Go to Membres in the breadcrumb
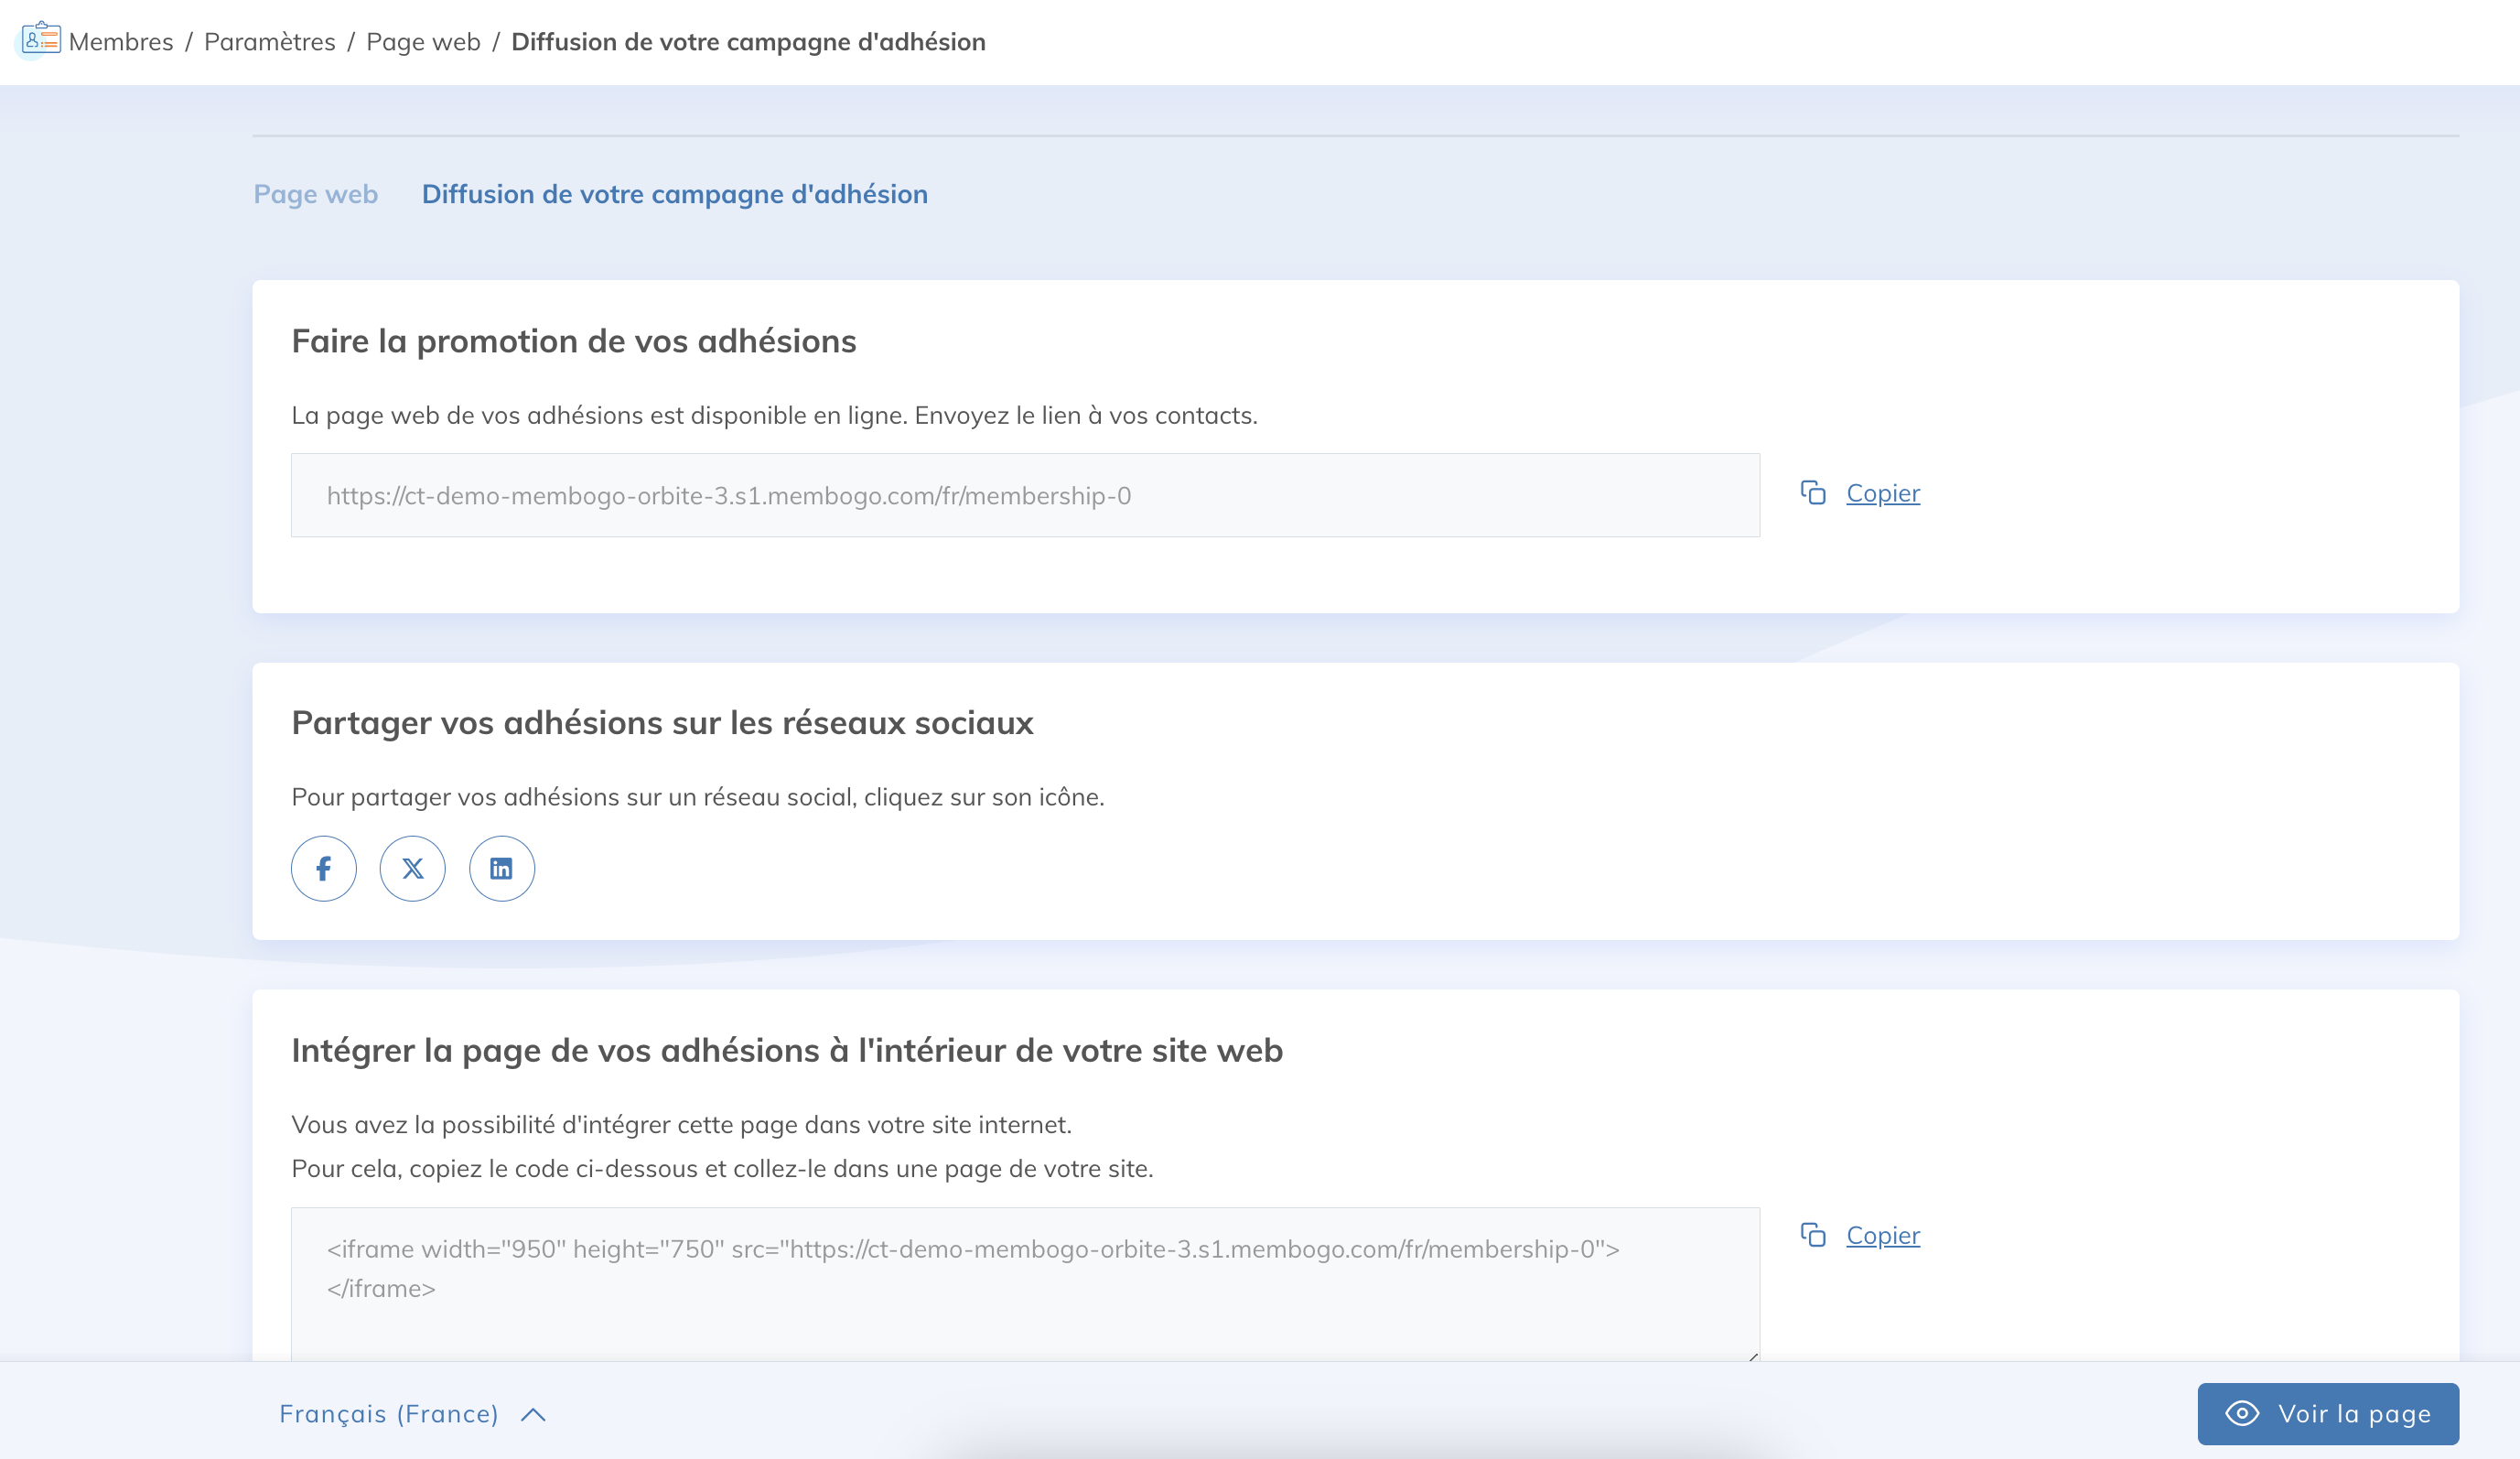This screenshot has width=2520, height=1459. (121, 42)
